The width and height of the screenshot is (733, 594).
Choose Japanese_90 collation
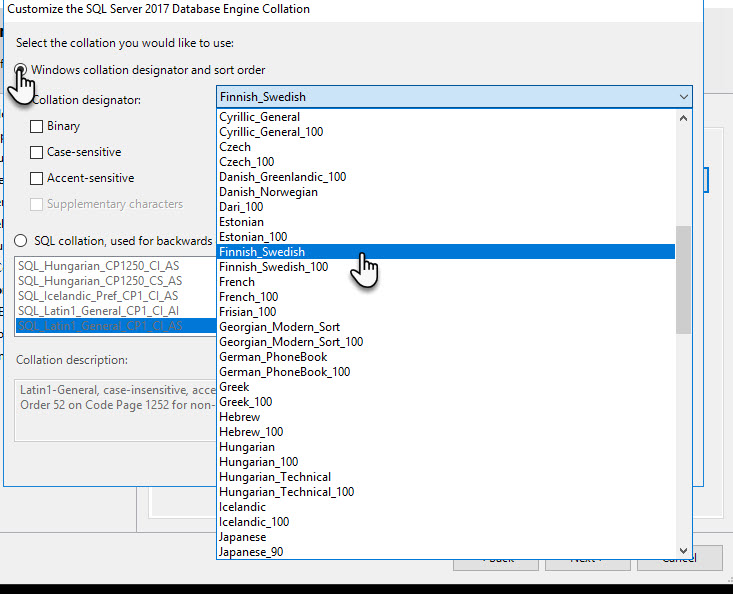(446, 551)
